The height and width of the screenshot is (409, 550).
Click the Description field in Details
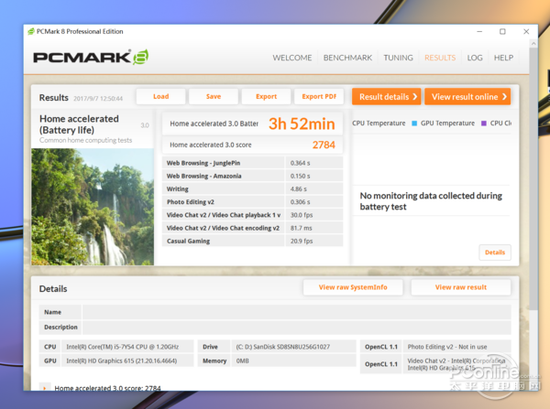coord(297,327)
